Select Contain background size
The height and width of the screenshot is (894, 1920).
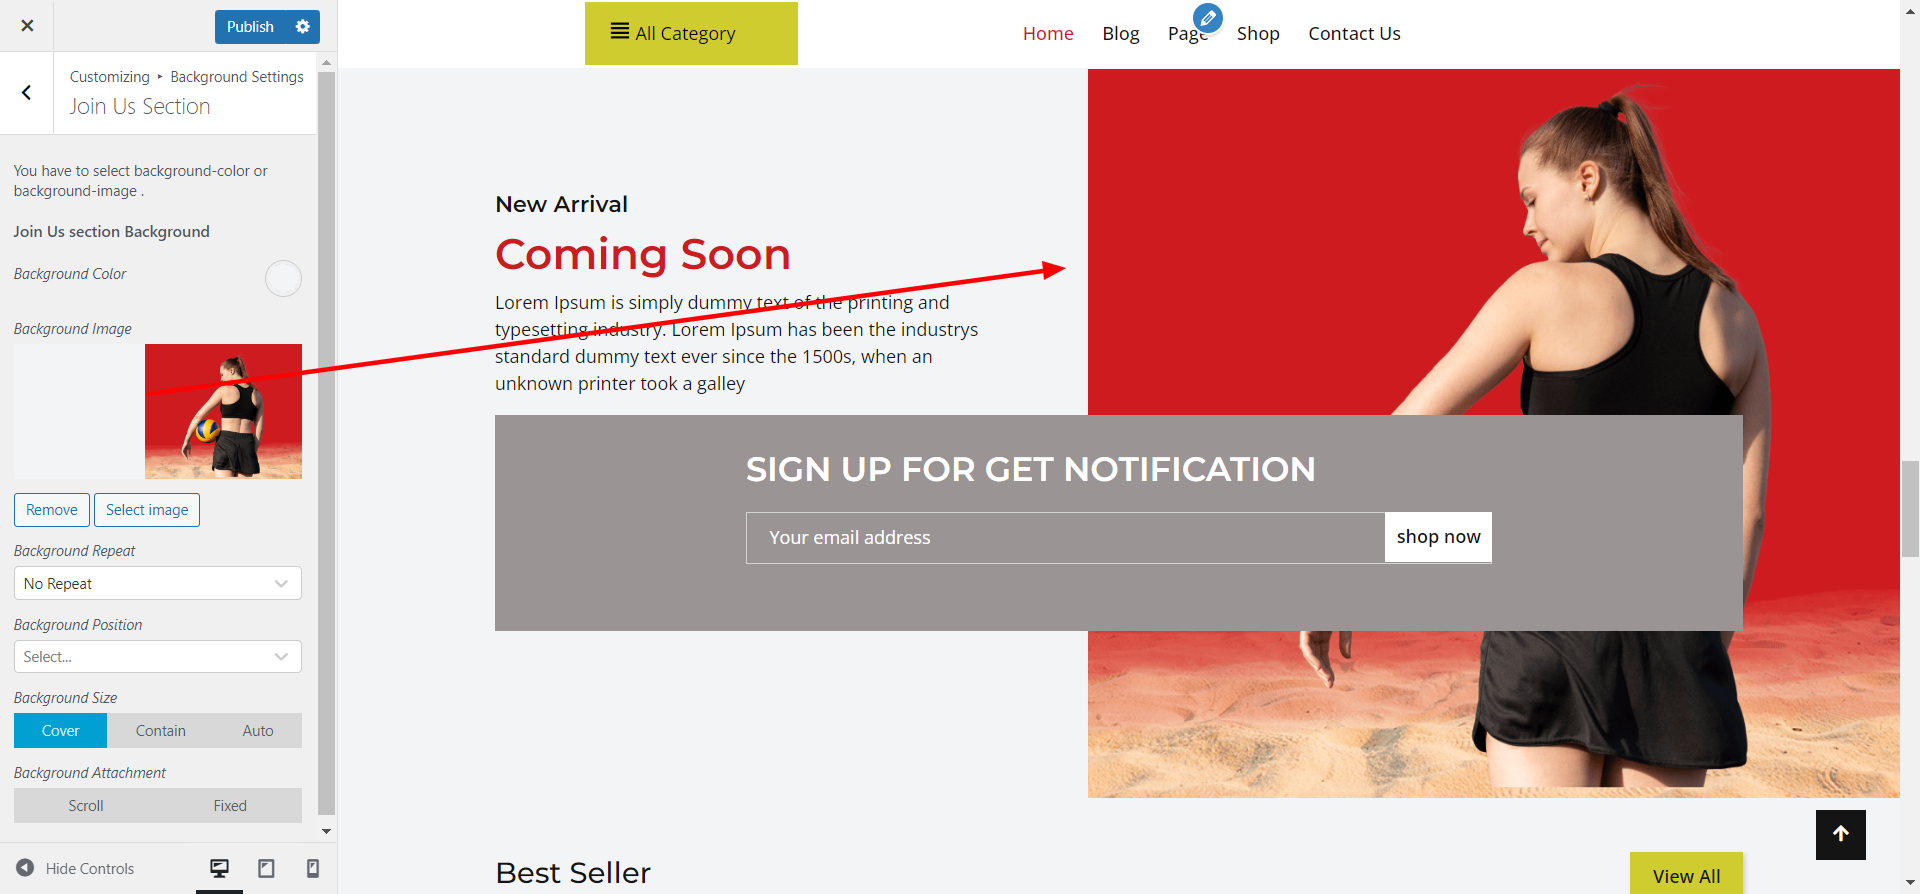pos(161,731)
